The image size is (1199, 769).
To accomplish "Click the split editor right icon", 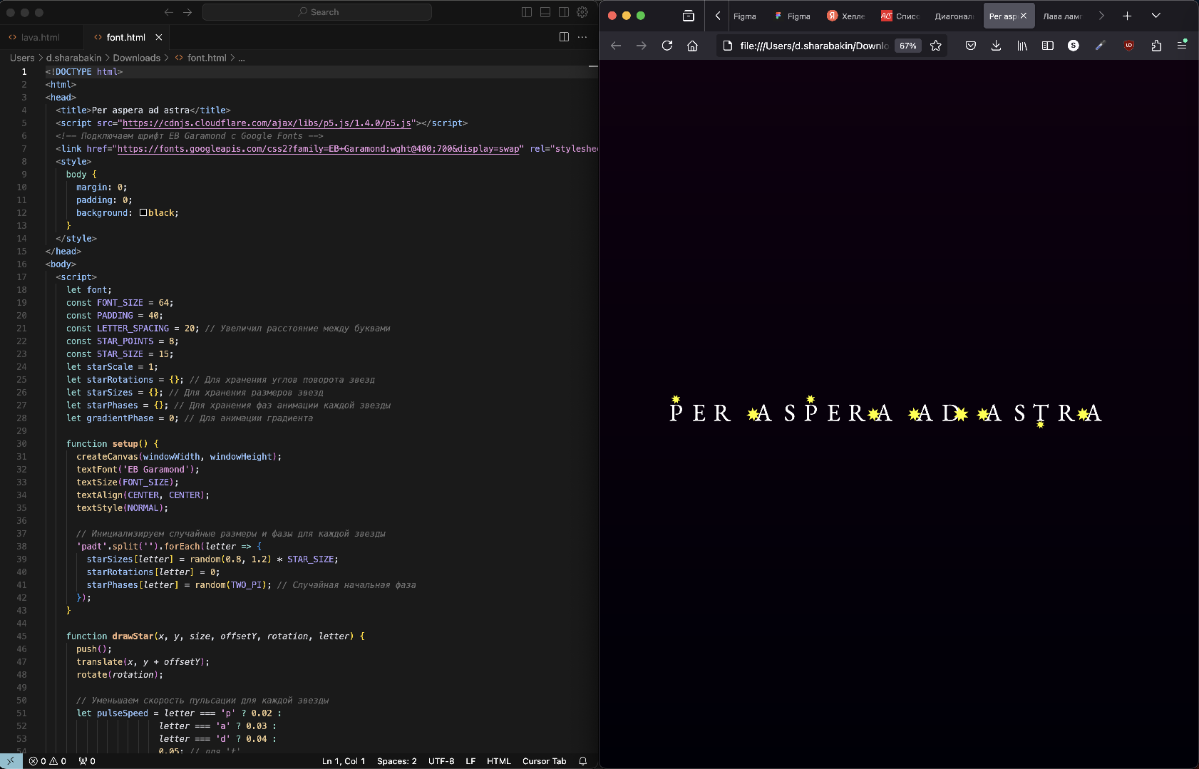I will [564, 37].
